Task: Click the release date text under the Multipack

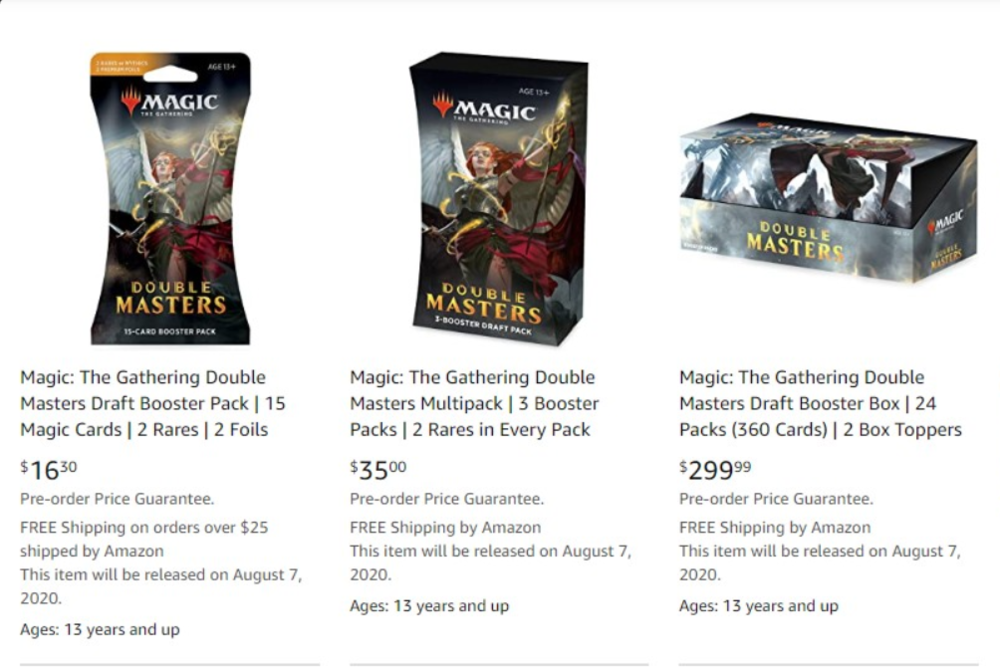Action: 490,563
